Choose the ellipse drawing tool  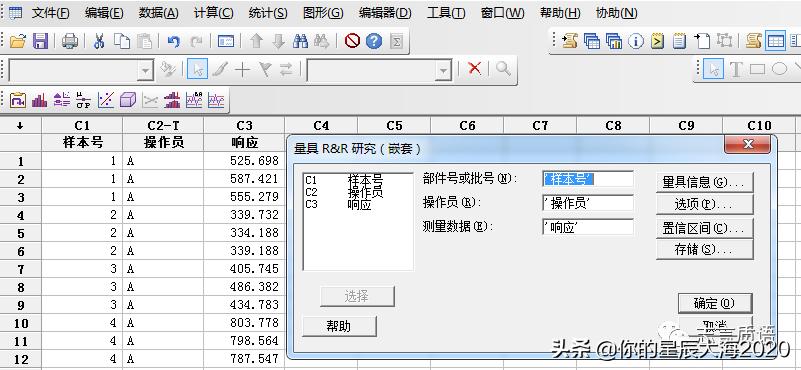(x=779, y=69)
